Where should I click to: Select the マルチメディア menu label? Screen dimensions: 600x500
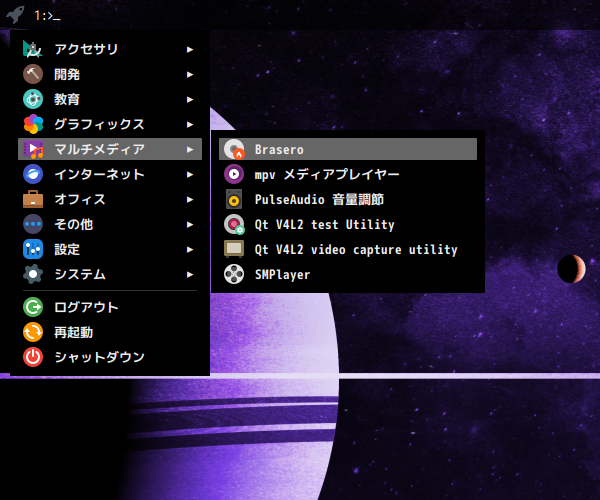tap(99, 149)
